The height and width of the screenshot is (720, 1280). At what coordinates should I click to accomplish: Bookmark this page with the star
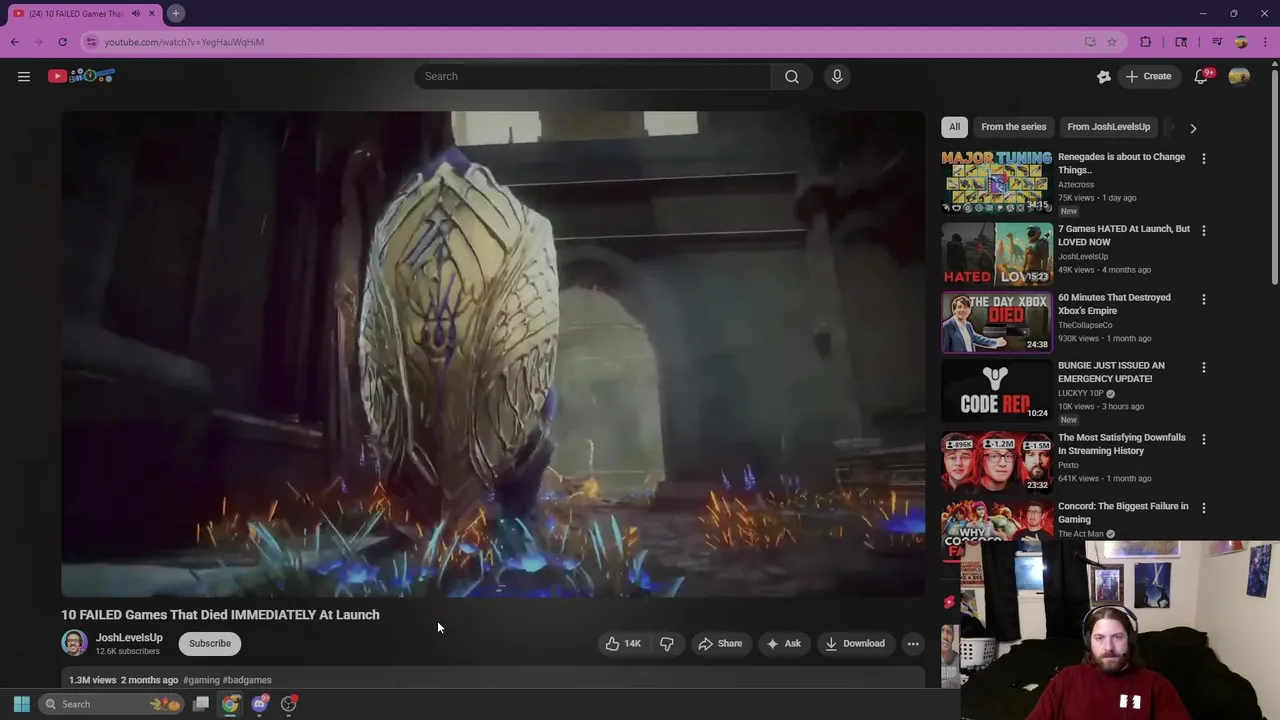(1112, 42)
